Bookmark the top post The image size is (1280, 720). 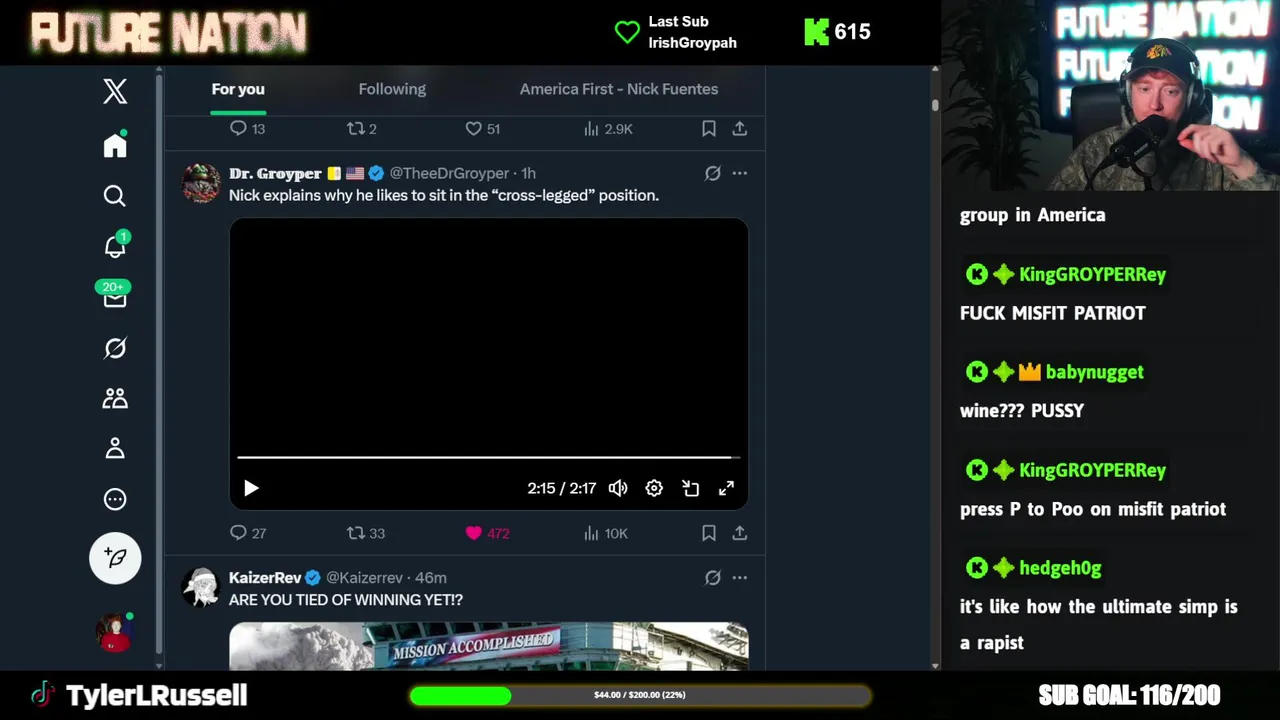click(708, 129)
